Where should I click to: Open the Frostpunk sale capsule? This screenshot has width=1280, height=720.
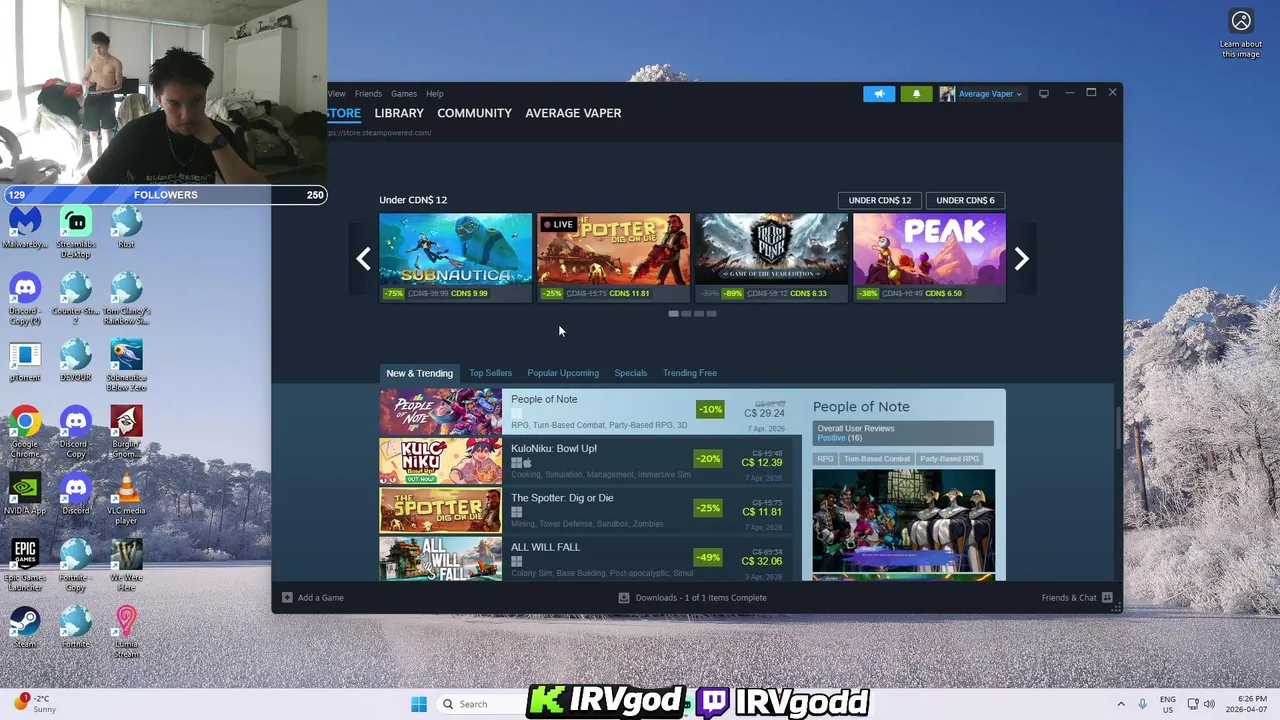pos(771,257)
